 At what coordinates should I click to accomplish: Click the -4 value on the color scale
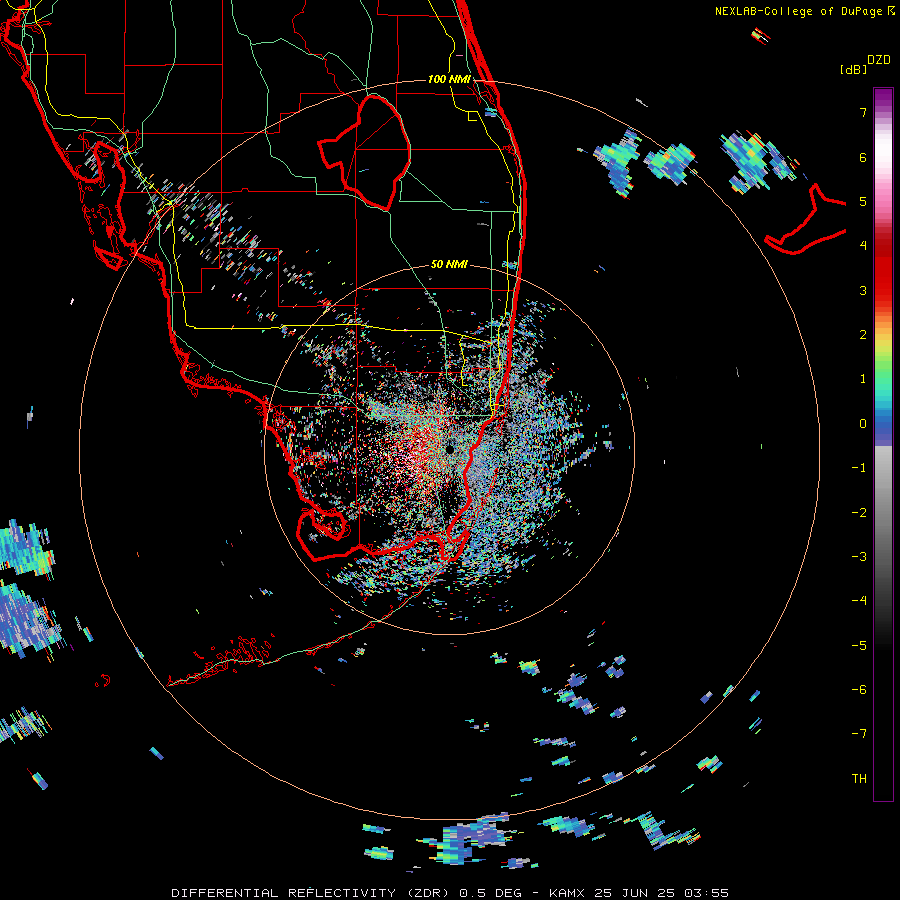tap(859, 600)
